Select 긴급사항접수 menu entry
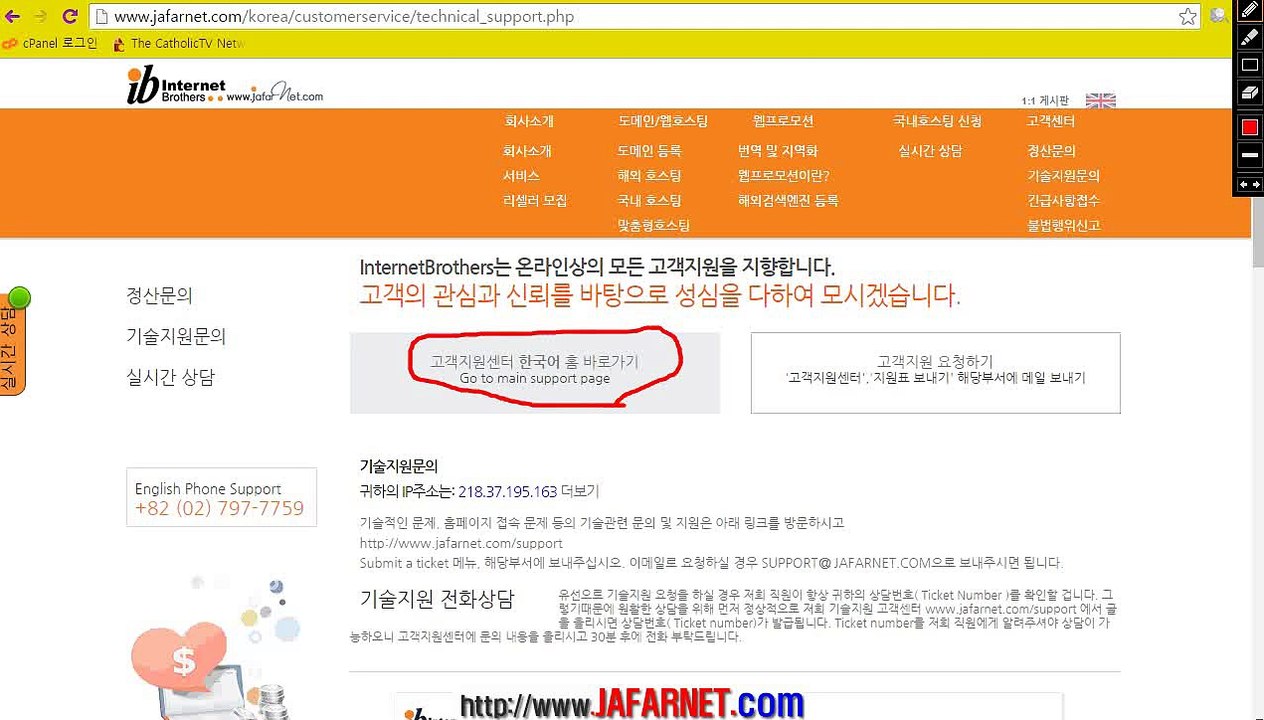 click(1063, 201)
